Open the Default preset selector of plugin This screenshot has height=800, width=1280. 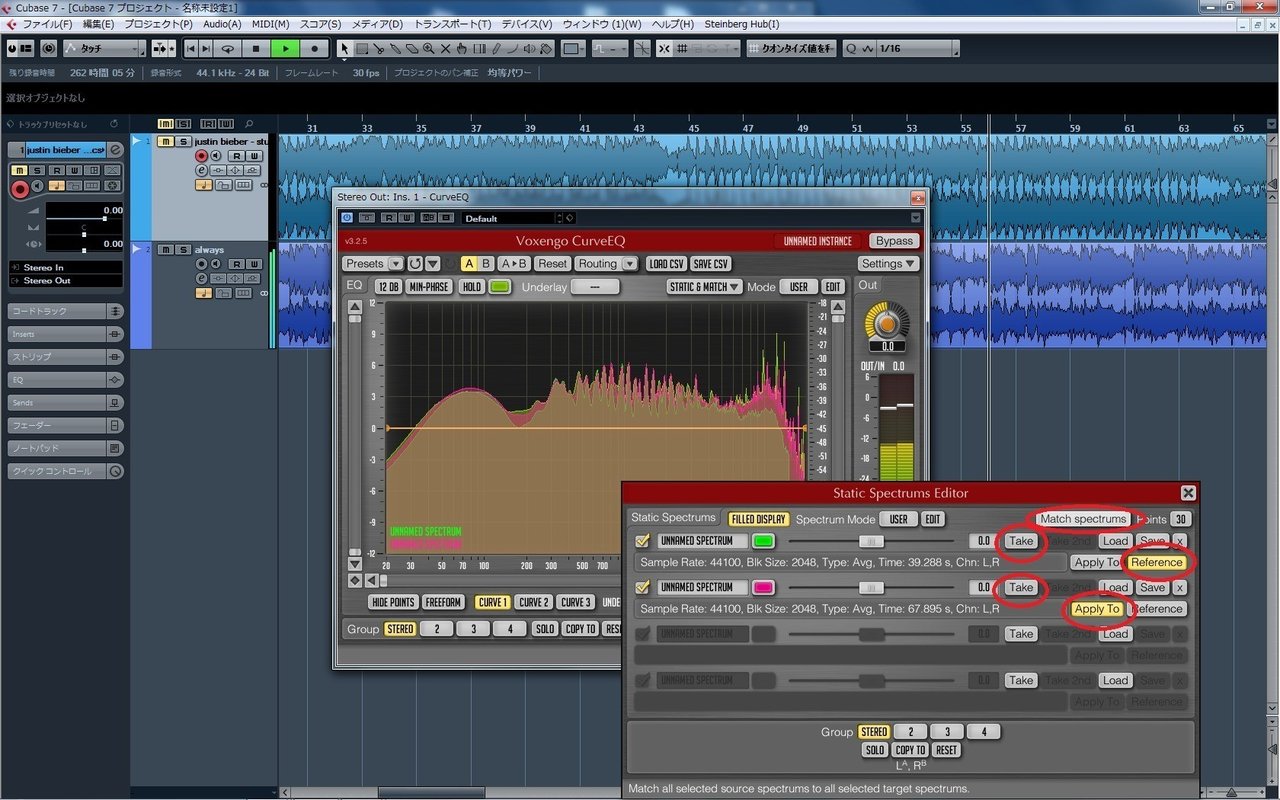pos(510,218)
